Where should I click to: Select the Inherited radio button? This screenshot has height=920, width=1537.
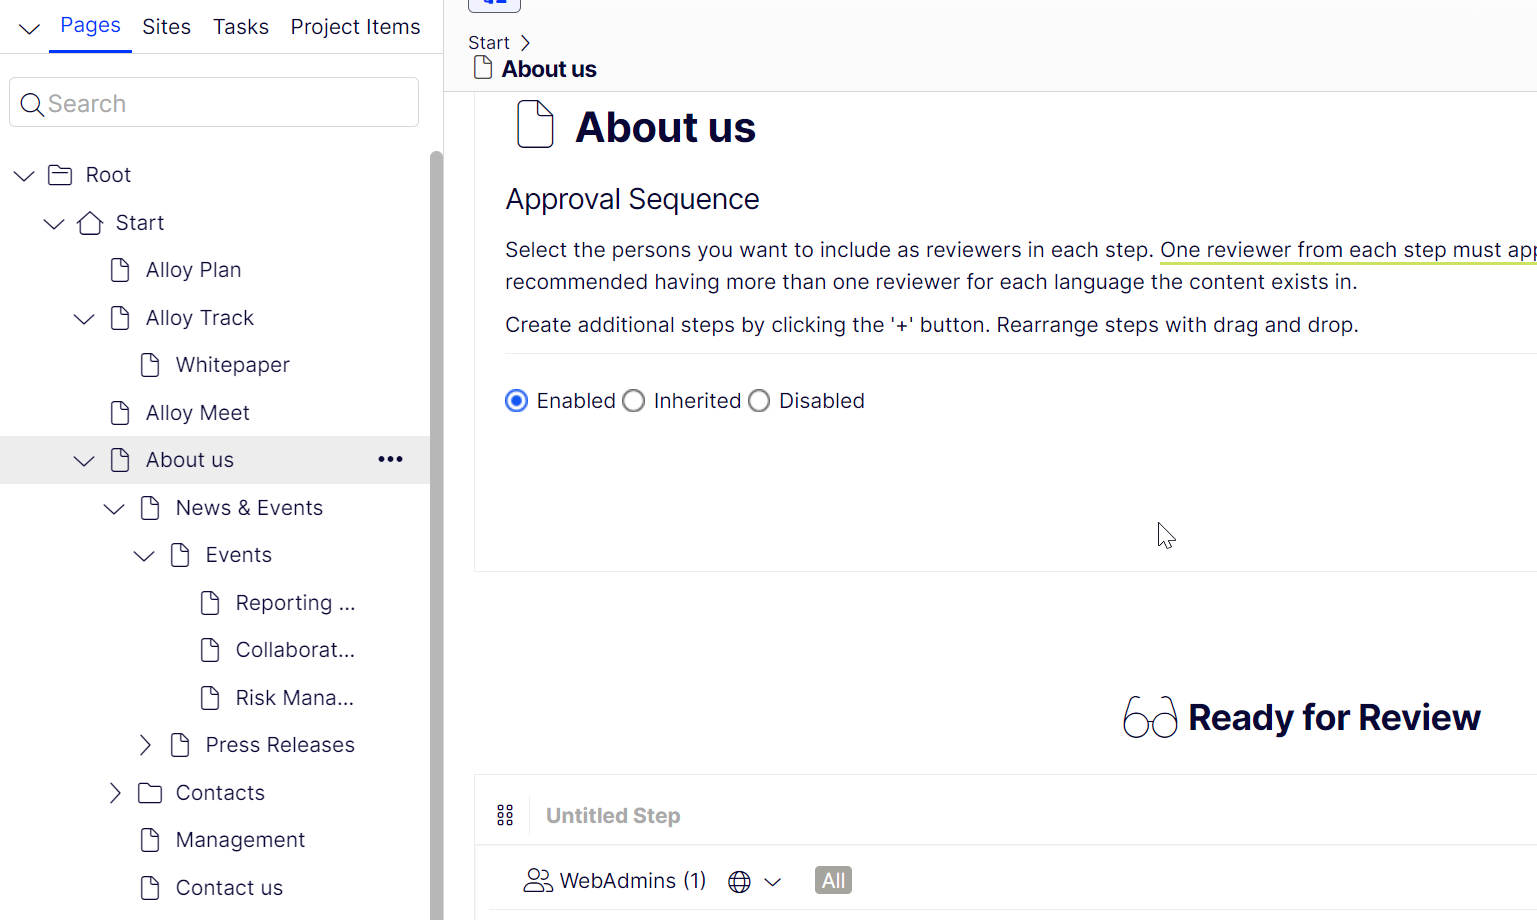(634, 401)
